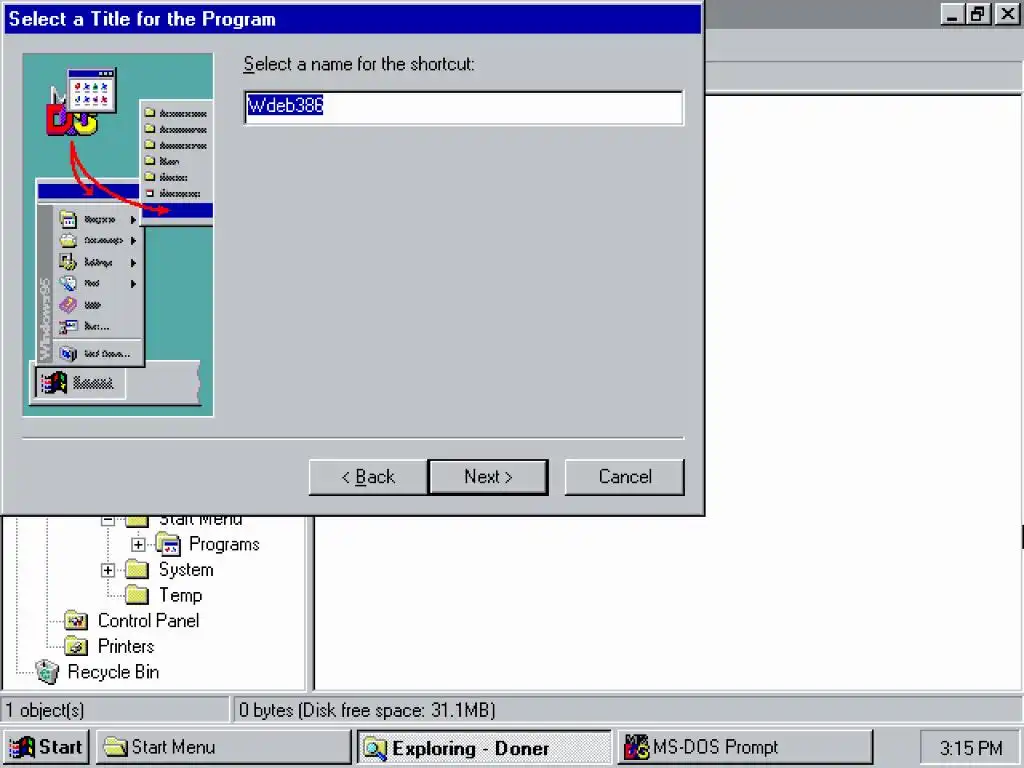The width and height of the screenshot is (1024, 768).
Task: Click the shortcut name field containing Wdeb386
Action: coord(464,107)
